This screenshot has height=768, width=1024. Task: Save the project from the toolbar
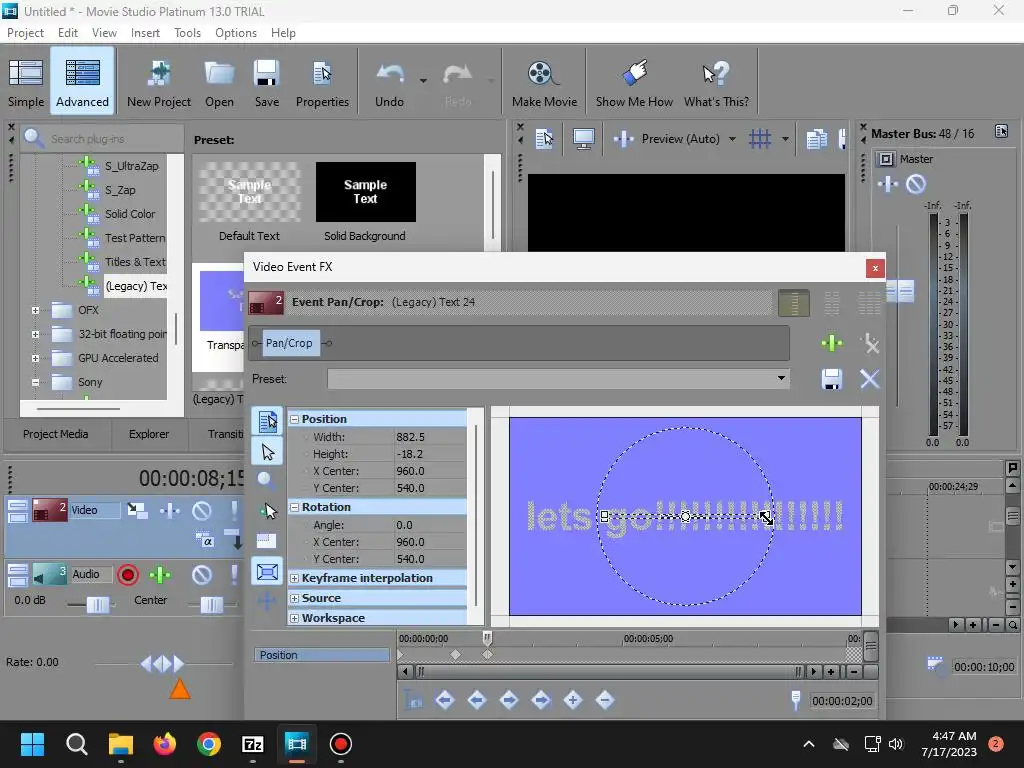coord(266,83)
